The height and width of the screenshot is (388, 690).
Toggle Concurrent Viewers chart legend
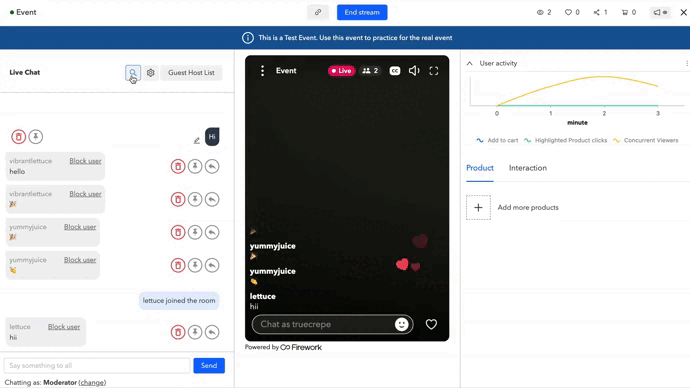pos(645,140)
